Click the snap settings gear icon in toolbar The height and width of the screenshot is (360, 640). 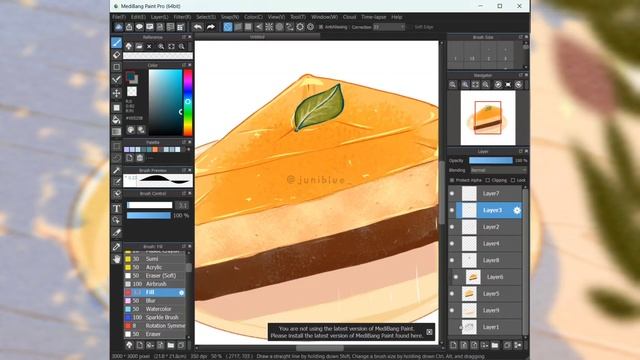coord(311,27)
